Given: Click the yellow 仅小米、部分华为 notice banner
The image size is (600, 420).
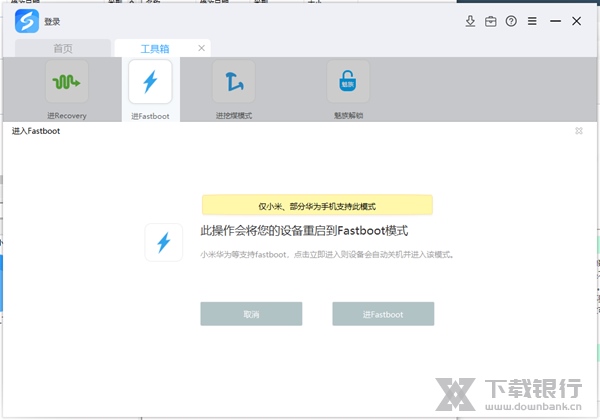Looking at the screenshot, I should click(x=317, y=205).
